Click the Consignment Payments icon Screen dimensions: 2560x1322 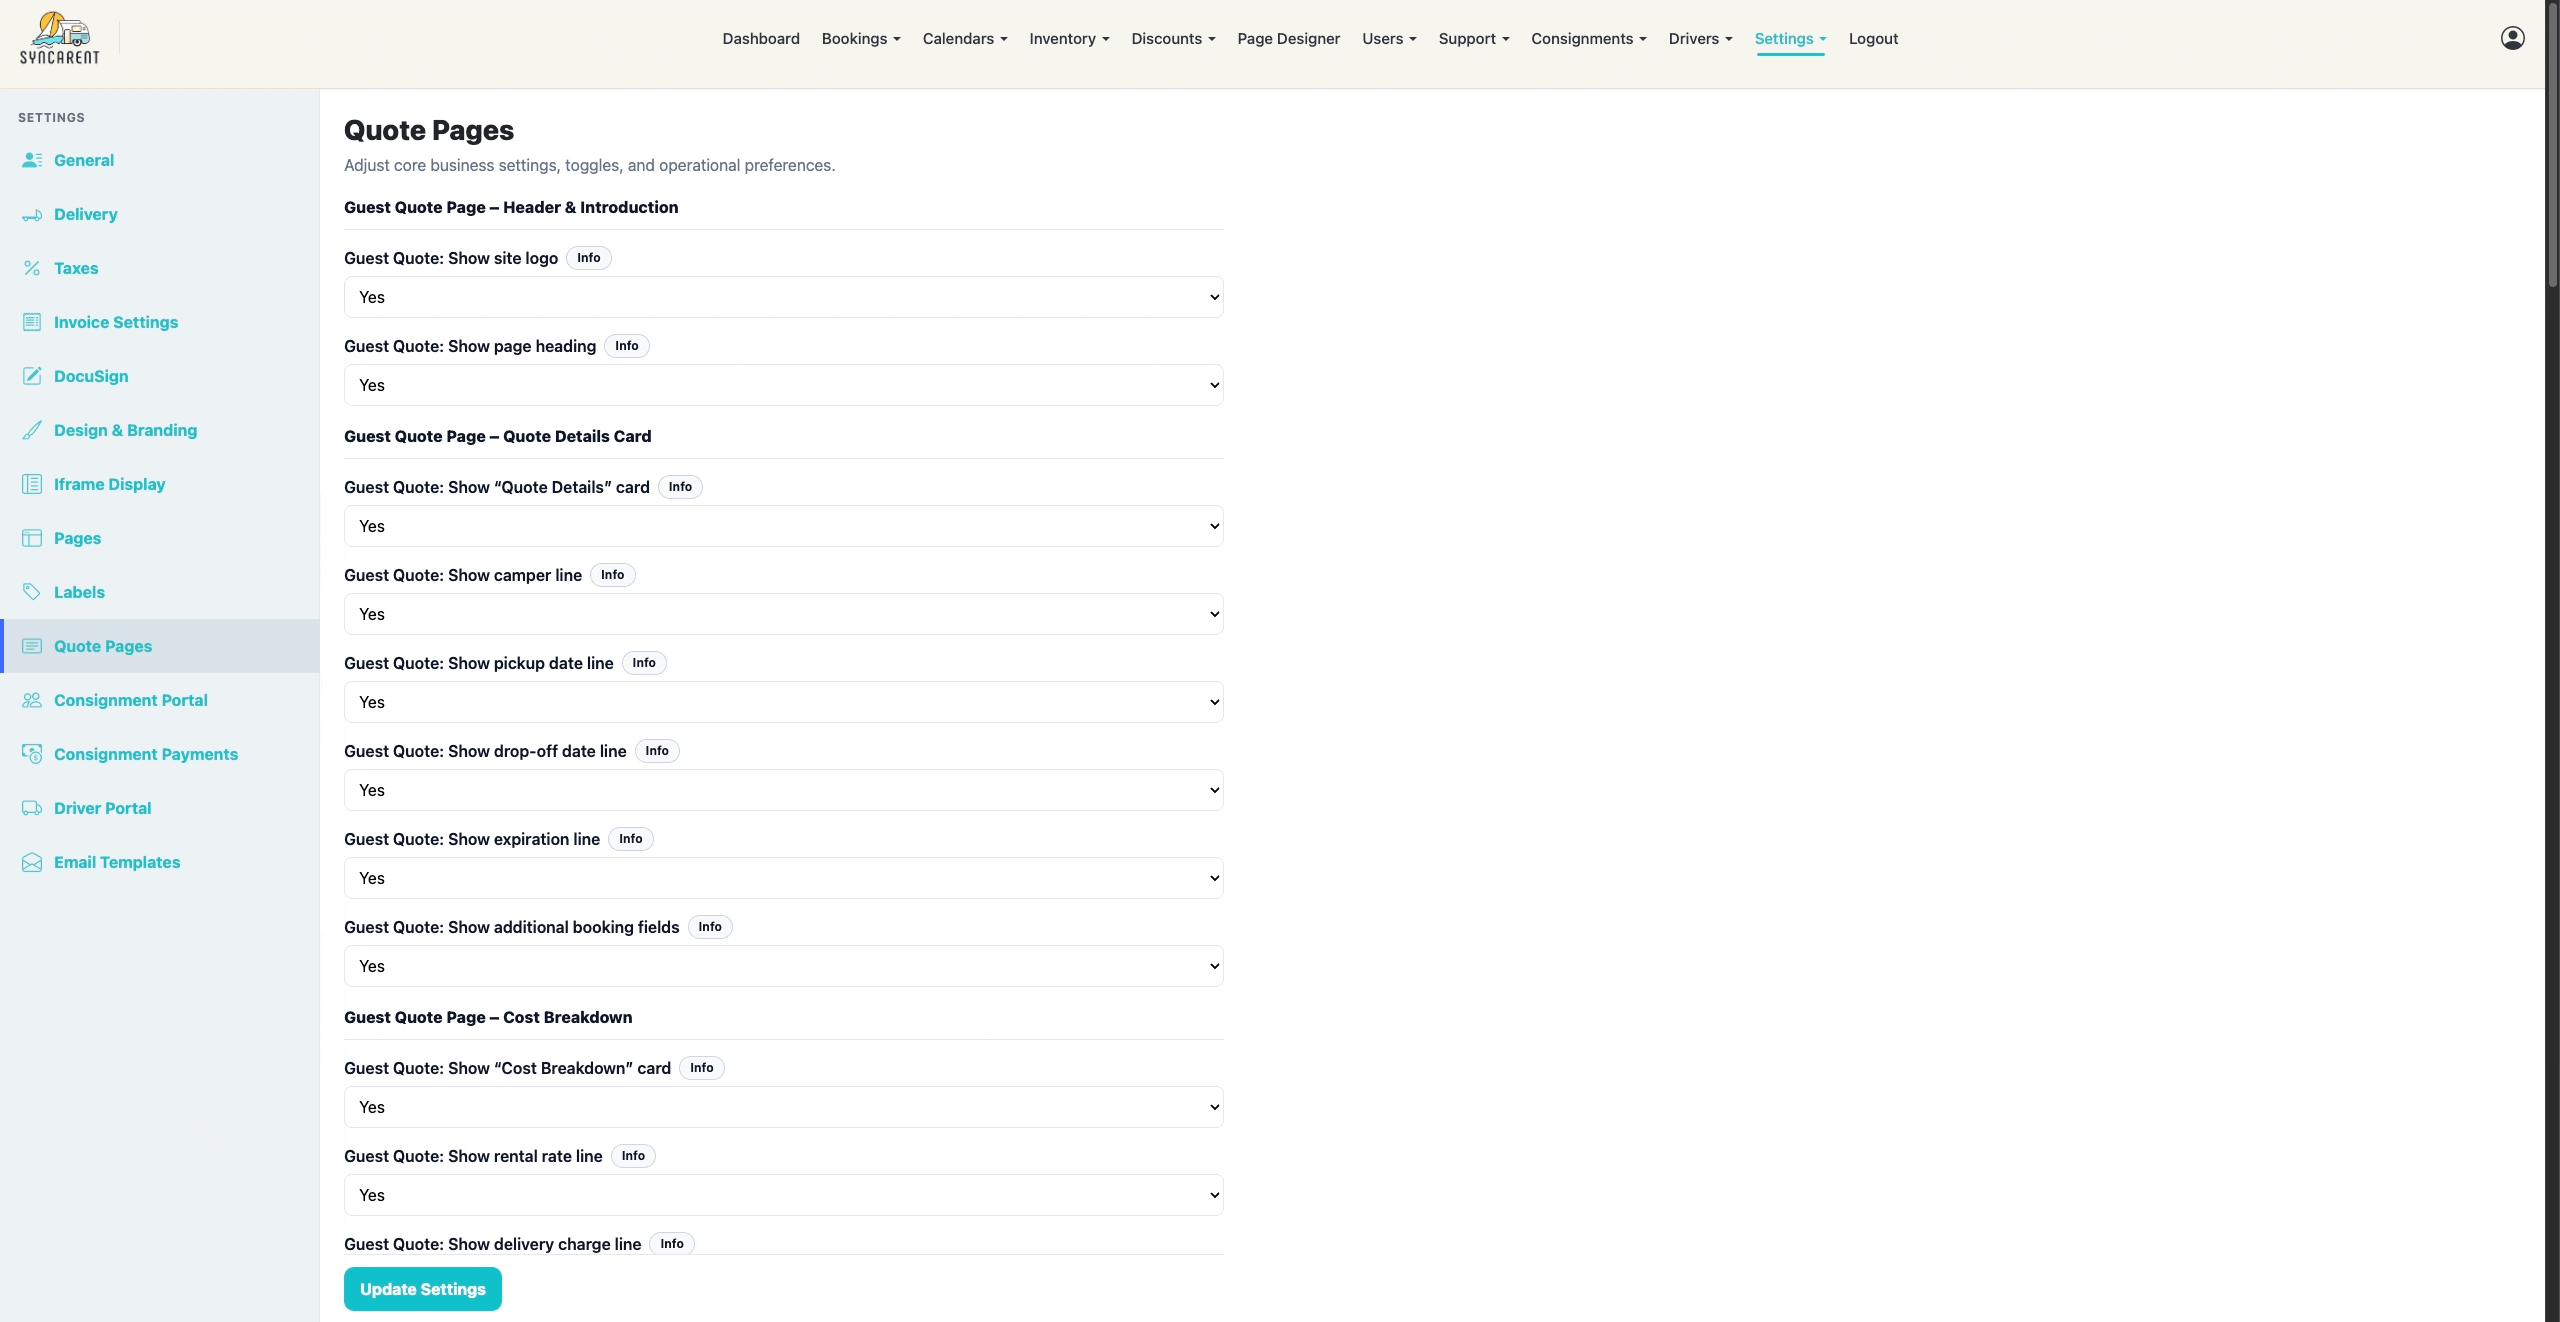point(32,754)
